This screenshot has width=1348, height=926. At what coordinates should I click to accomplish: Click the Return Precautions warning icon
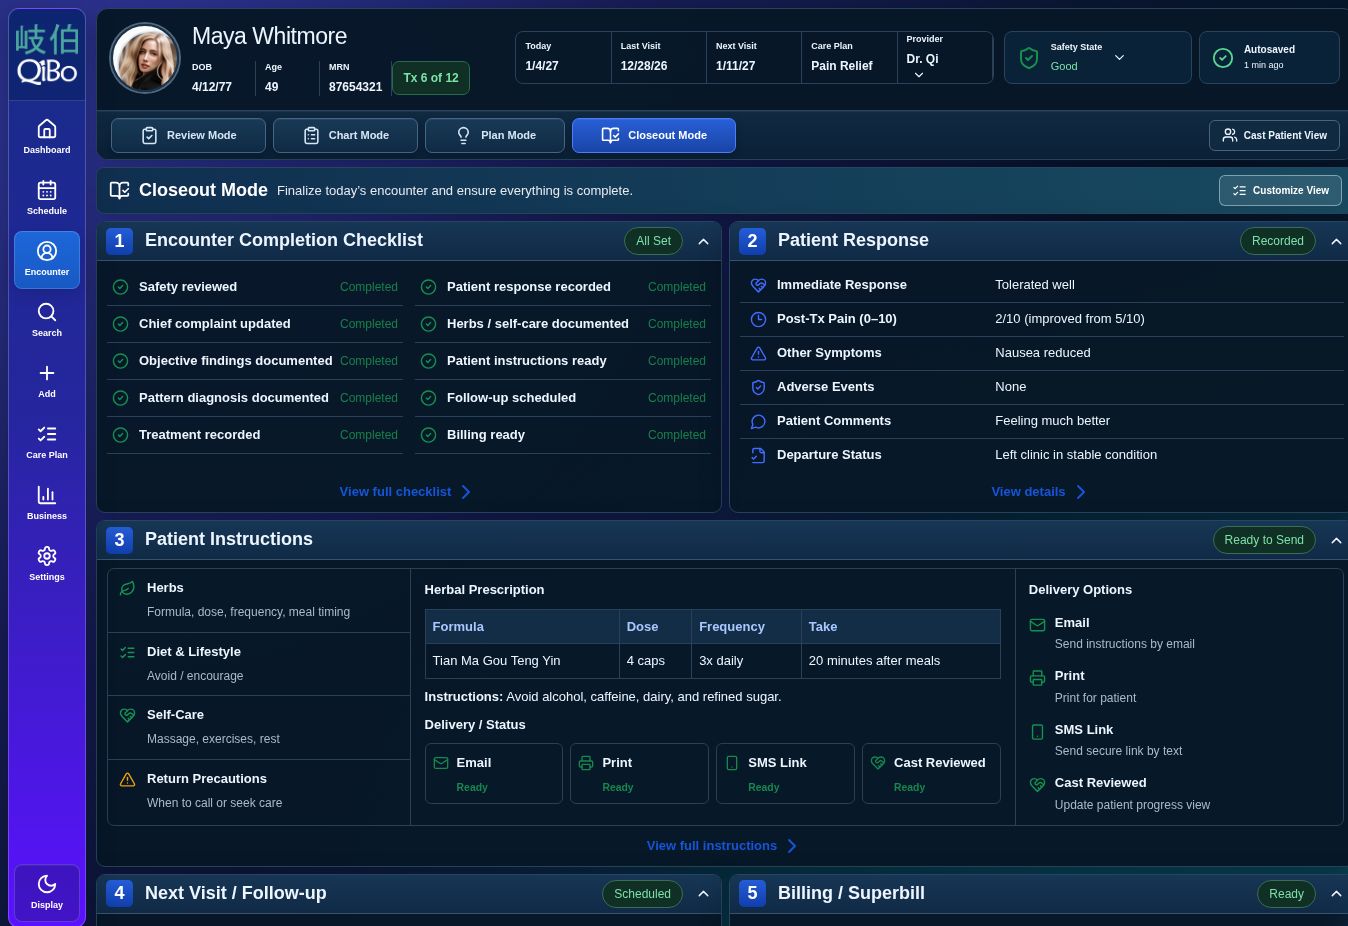(127, 779)
